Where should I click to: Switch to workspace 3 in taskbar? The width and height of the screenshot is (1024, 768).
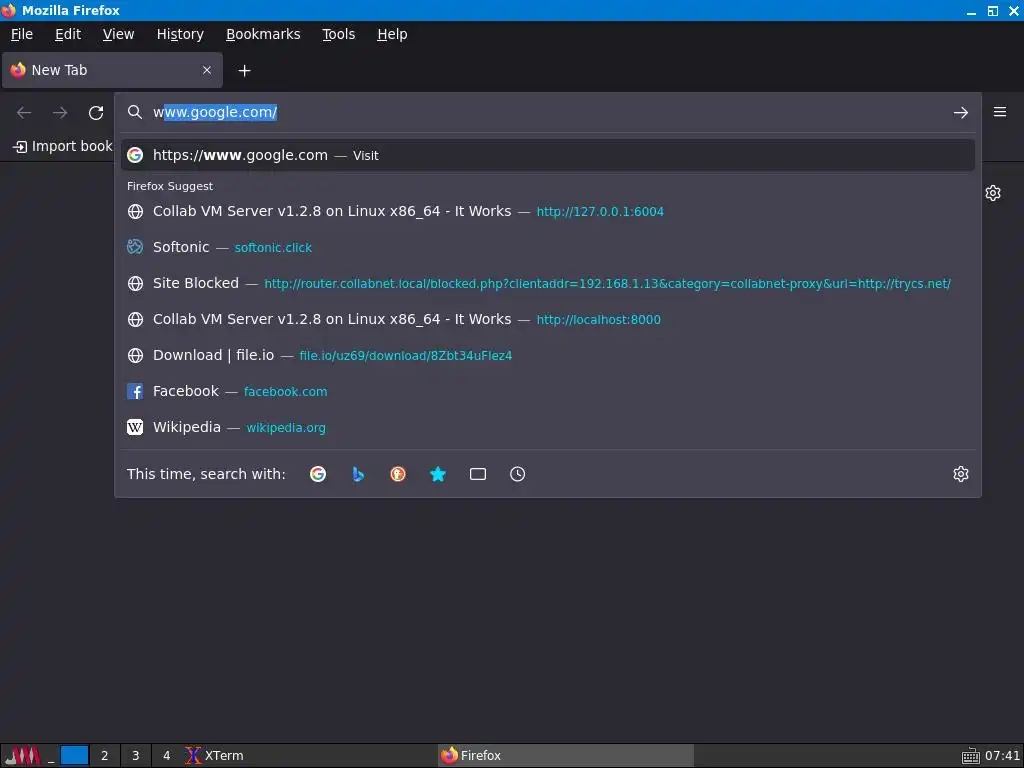tap(136, 756)
